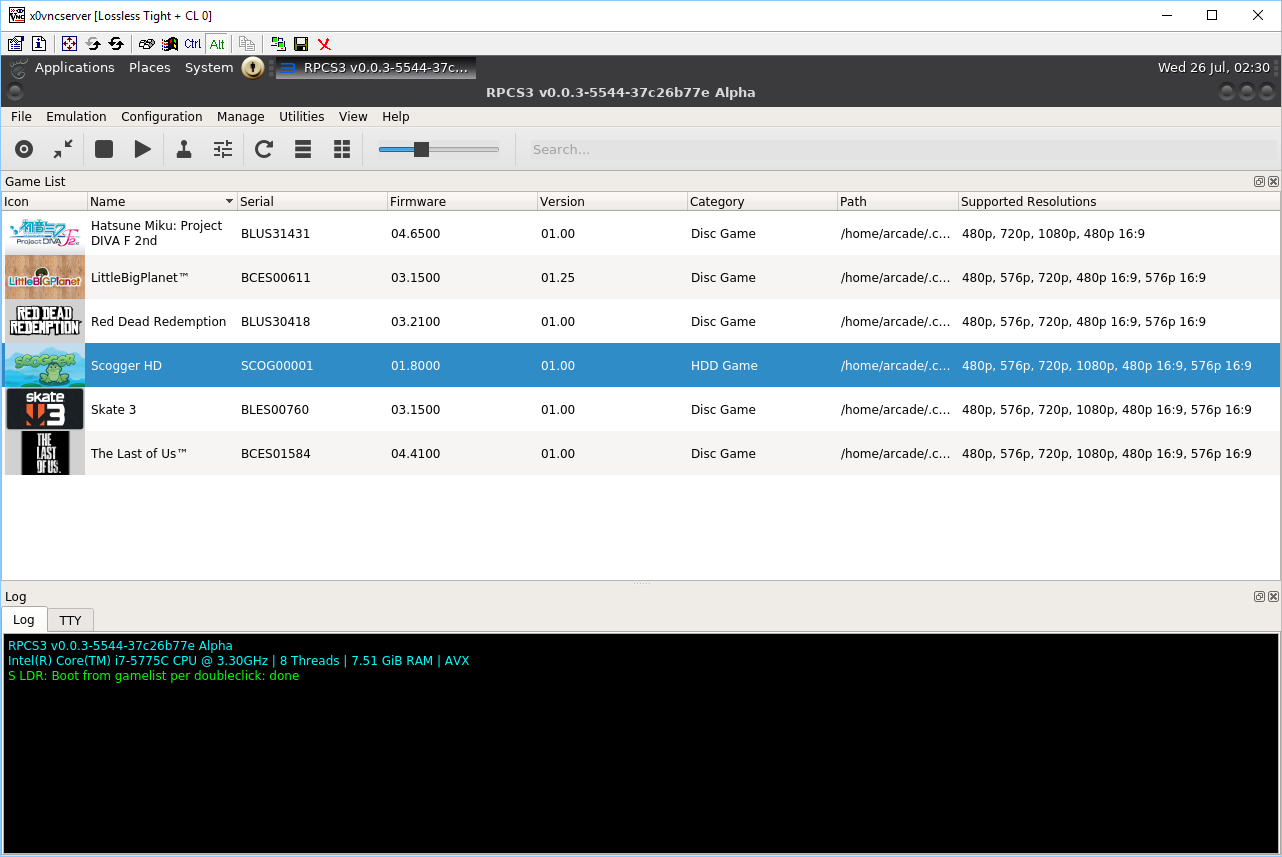Select the Log tab

click(x=23, y=620)
